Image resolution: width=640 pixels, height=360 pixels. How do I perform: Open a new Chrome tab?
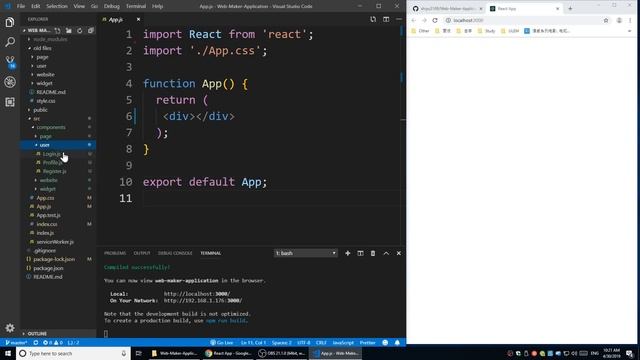click(x=570, y=8)
